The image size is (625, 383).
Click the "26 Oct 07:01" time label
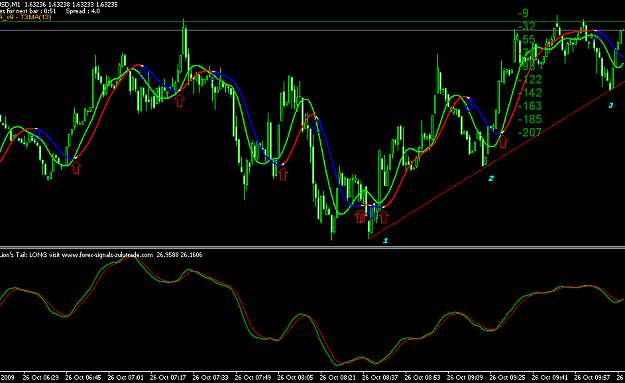point(125,377)
